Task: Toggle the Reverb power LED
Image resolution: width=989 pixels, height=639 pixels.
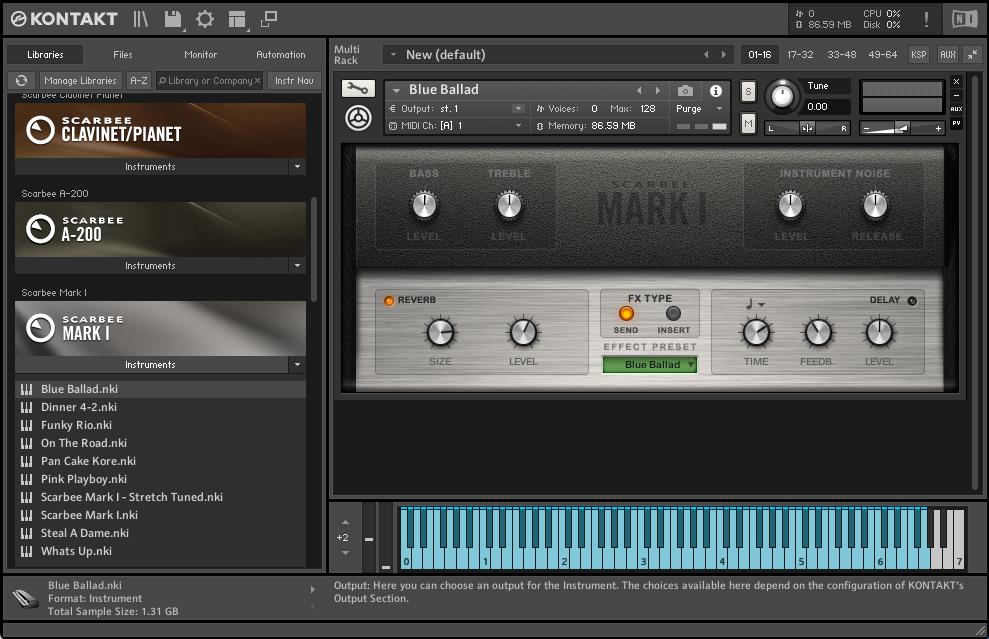Action: 389,300
